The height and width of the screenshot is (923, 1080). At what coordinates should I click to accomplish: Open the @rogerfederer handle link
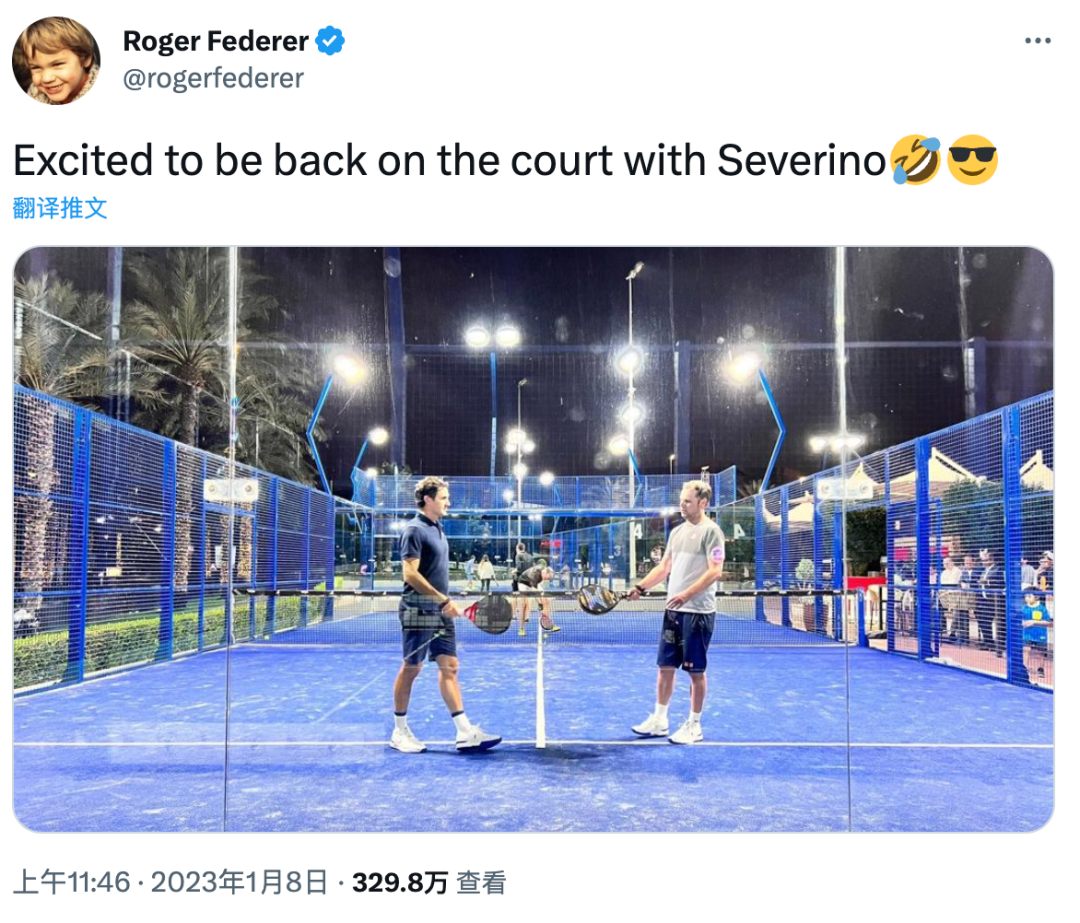coord(213,79)
